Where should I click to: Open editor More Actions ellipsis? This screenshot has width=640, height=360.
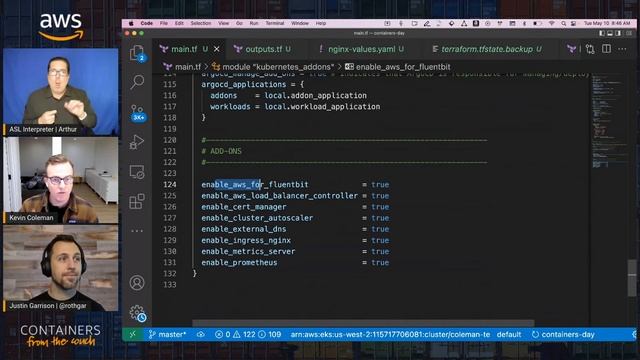[x=622, y=49]
